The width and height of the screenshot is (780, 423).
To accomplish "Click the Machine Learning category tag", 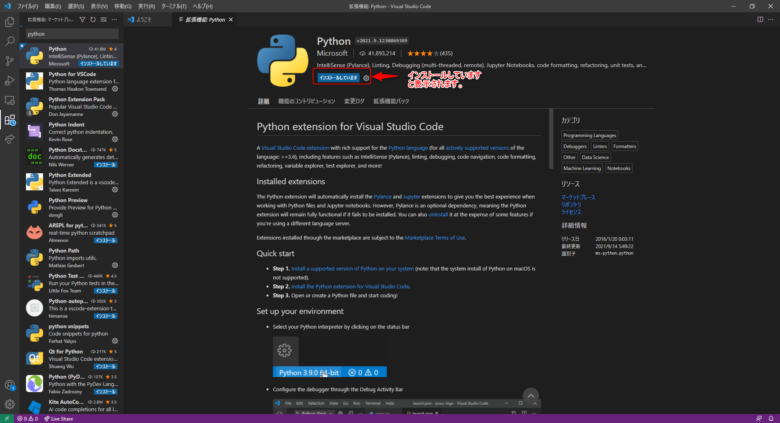I will click(582, 168).
